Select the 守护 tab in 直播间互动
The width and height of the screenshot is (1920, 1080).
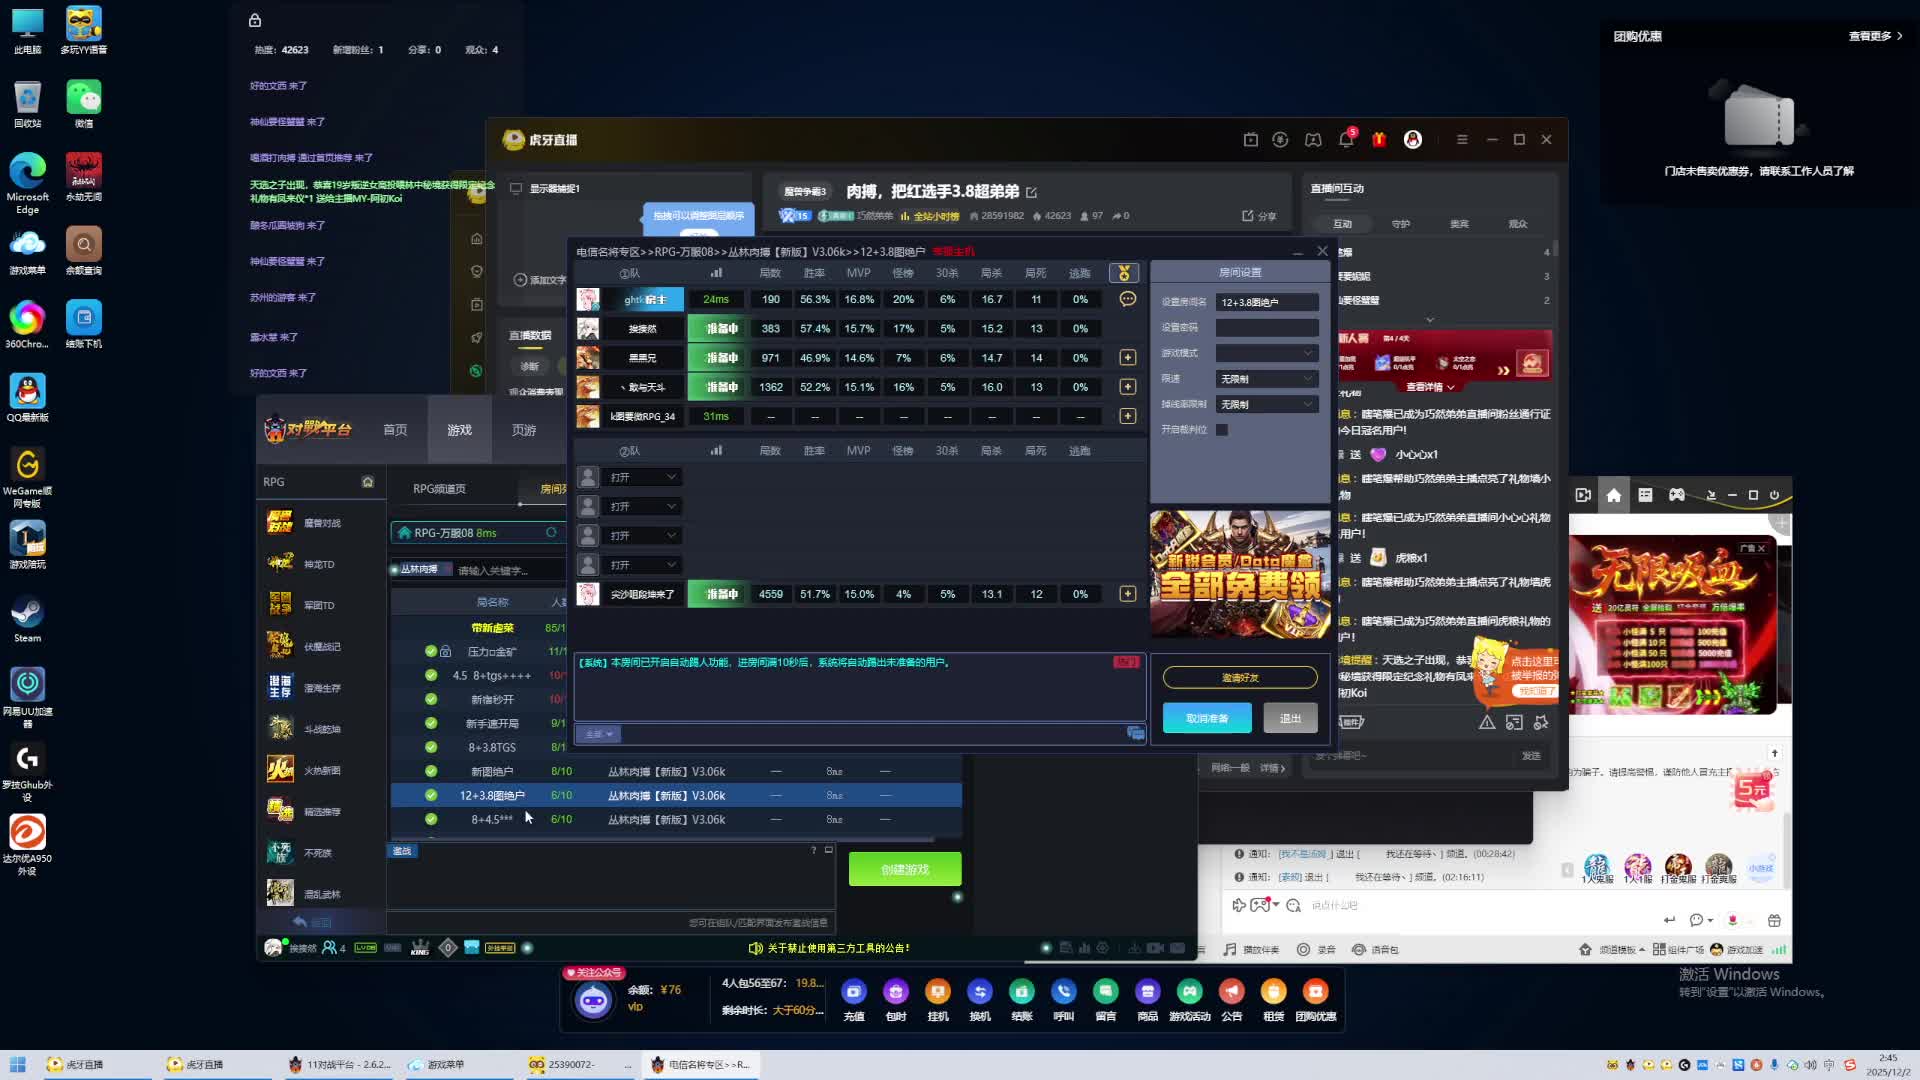pos(1400,224)
